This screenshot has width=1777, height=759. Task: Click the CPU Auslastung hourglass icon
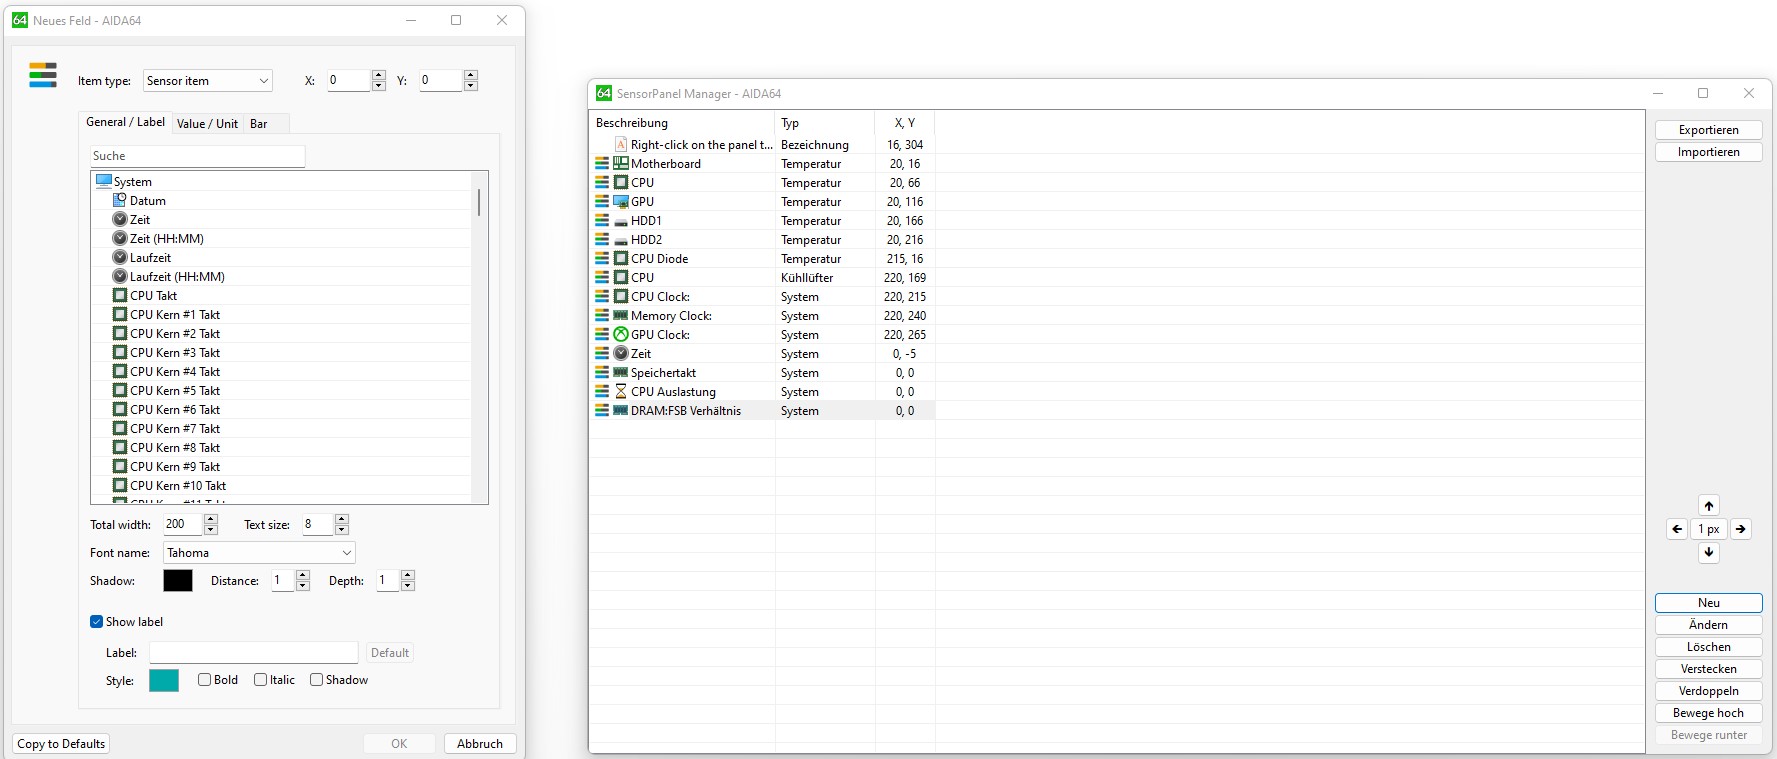click(621, 392)
